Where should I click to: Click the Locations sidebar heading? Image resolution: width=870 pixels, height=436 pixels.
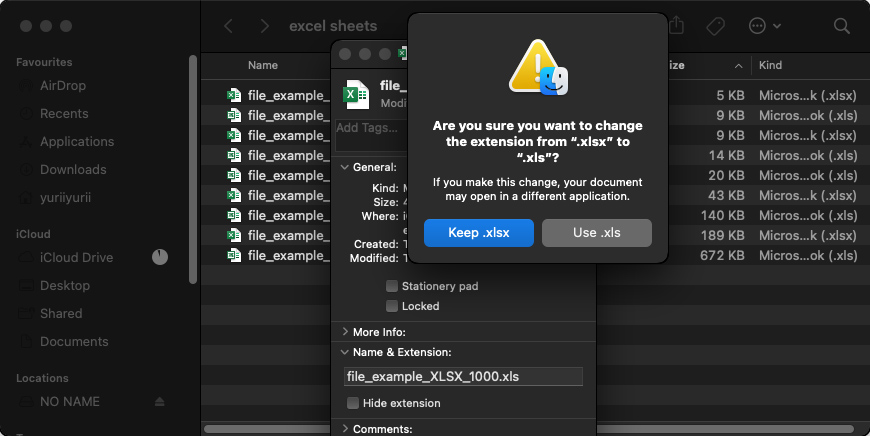coord(42,378)
